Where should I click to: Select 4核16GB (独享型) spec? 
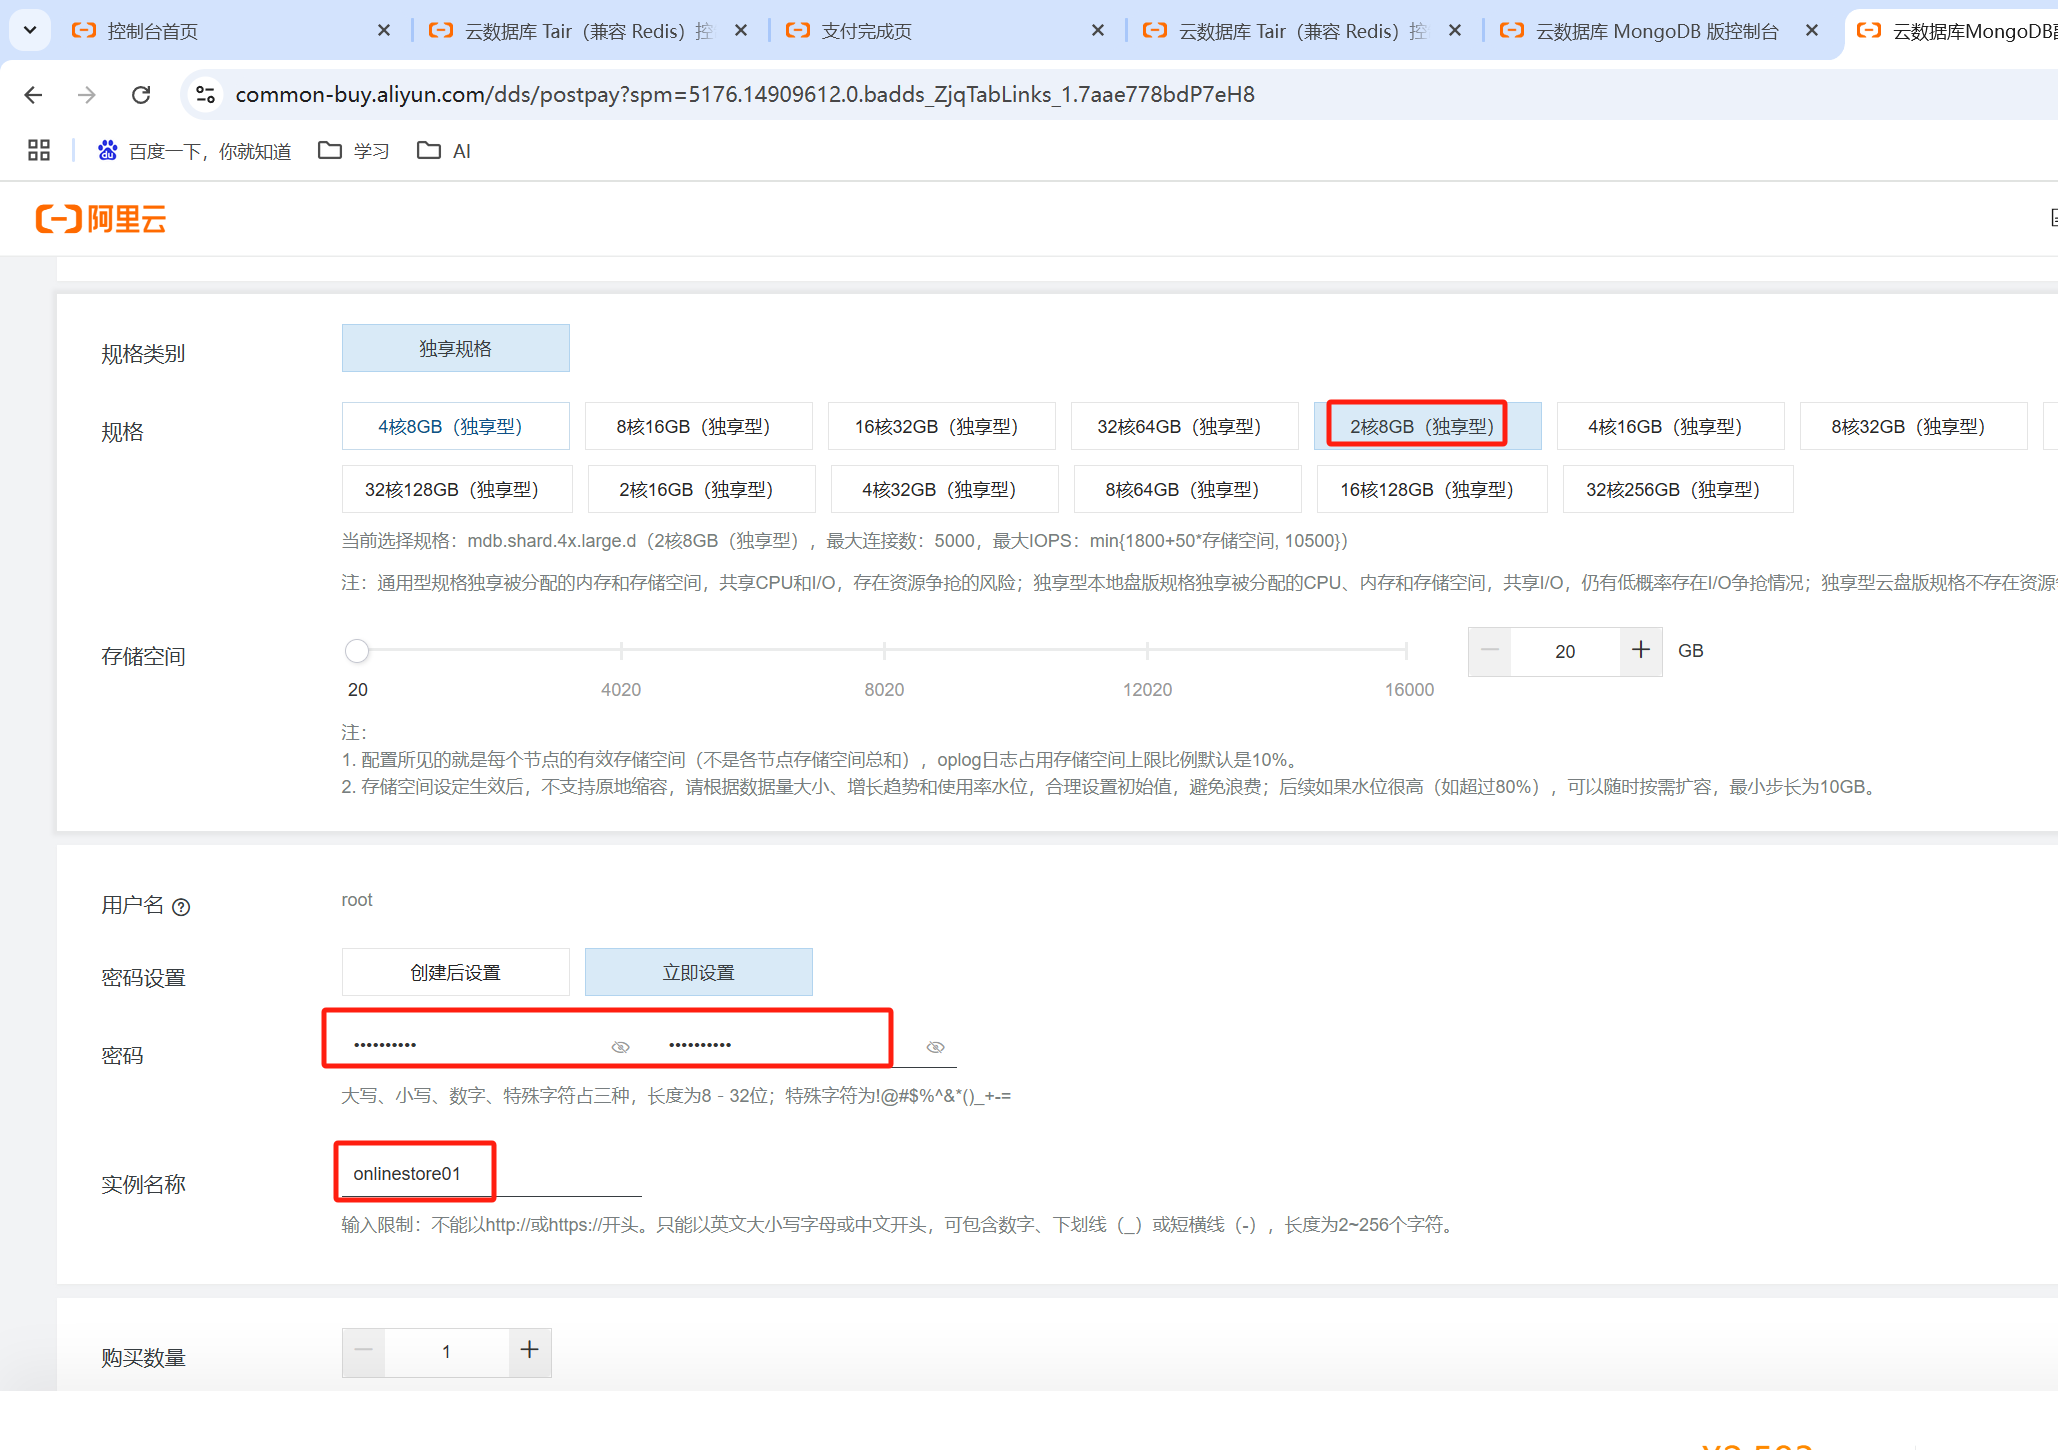(1670, 426)
